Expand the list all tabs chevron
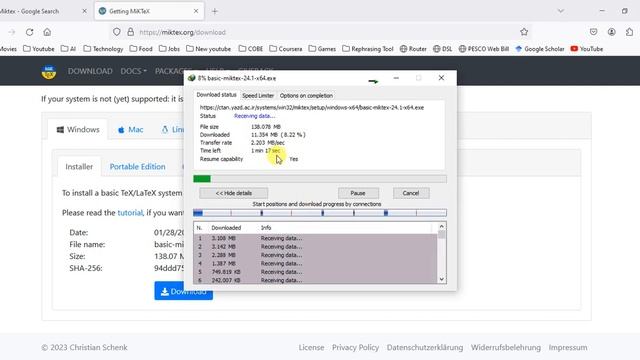This screenshot has width=640, height=360. coord(561,11)
